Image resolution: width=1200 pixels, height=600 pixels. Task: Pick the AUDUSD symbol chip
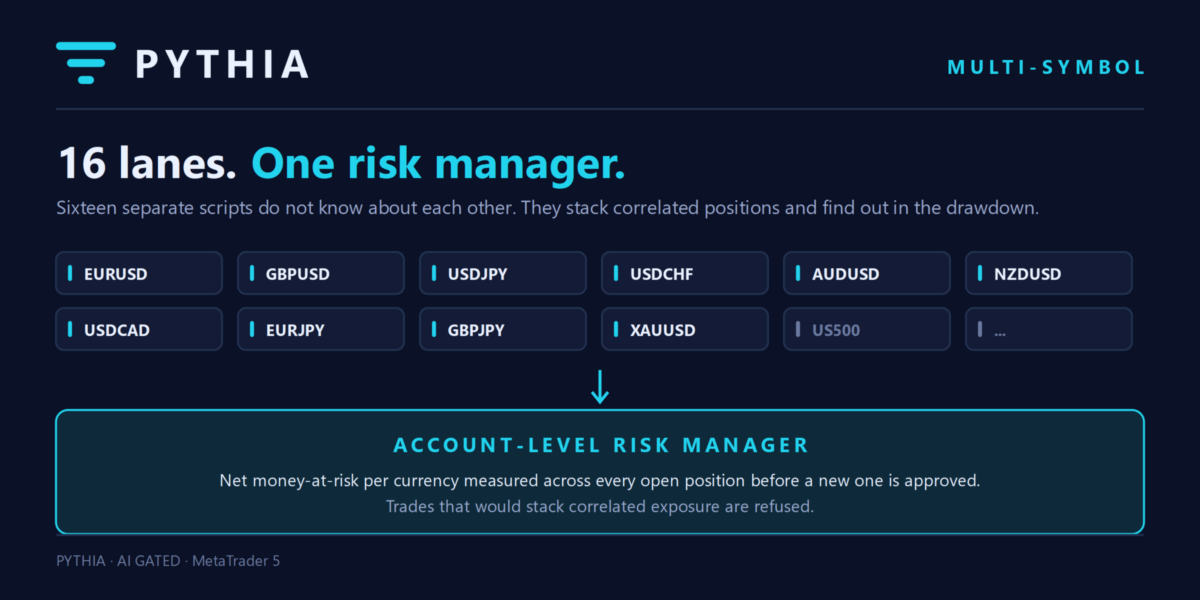(x=867, y=273)
